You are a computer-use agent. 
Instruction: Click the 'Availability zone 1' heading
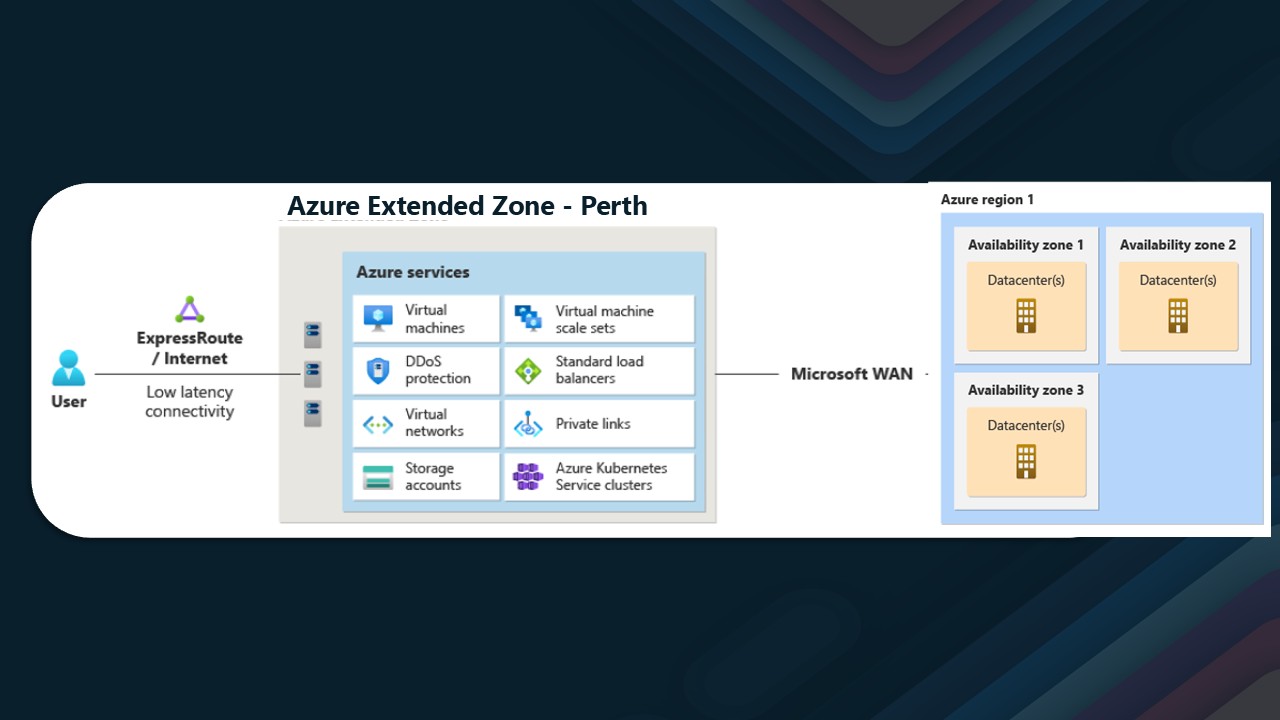[1026, 245]
